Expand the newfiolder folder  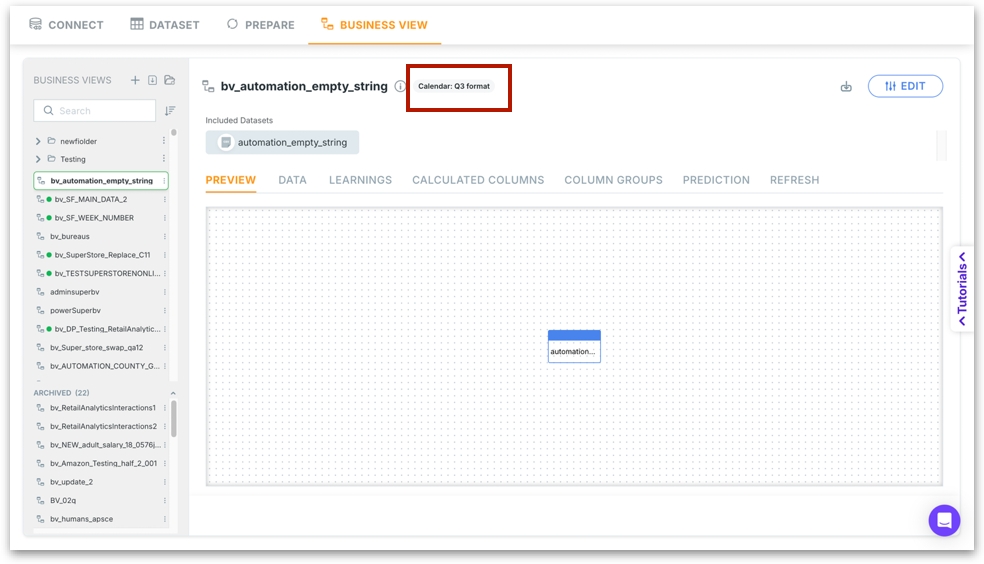pos(38,142)
